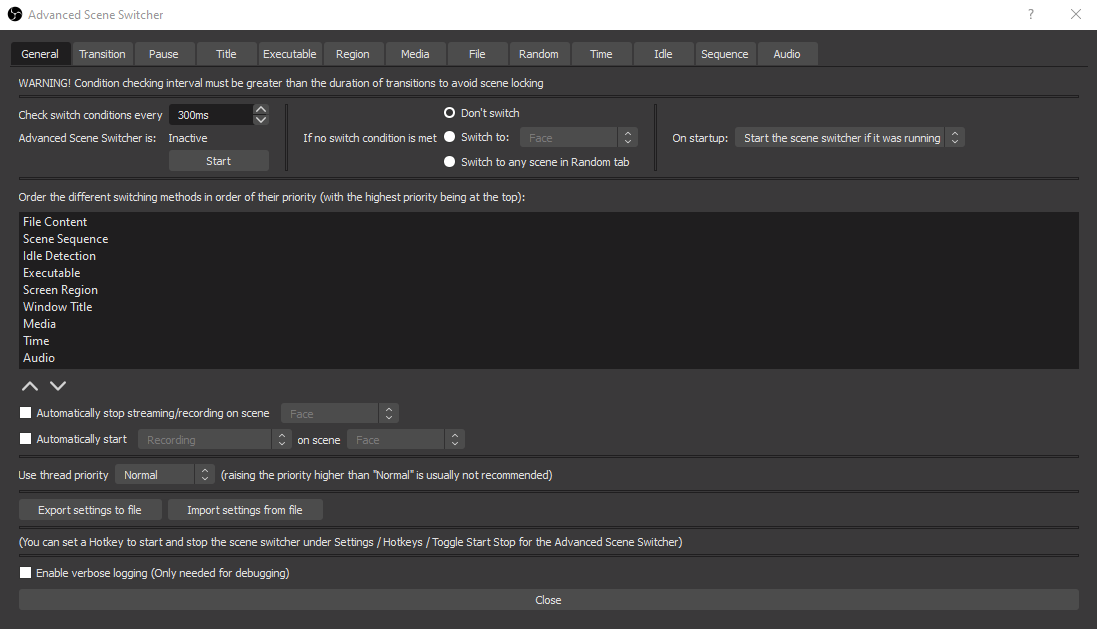1097x629 pixels.
Task: Select Window Title in the priority list
Action: (548, 306)
